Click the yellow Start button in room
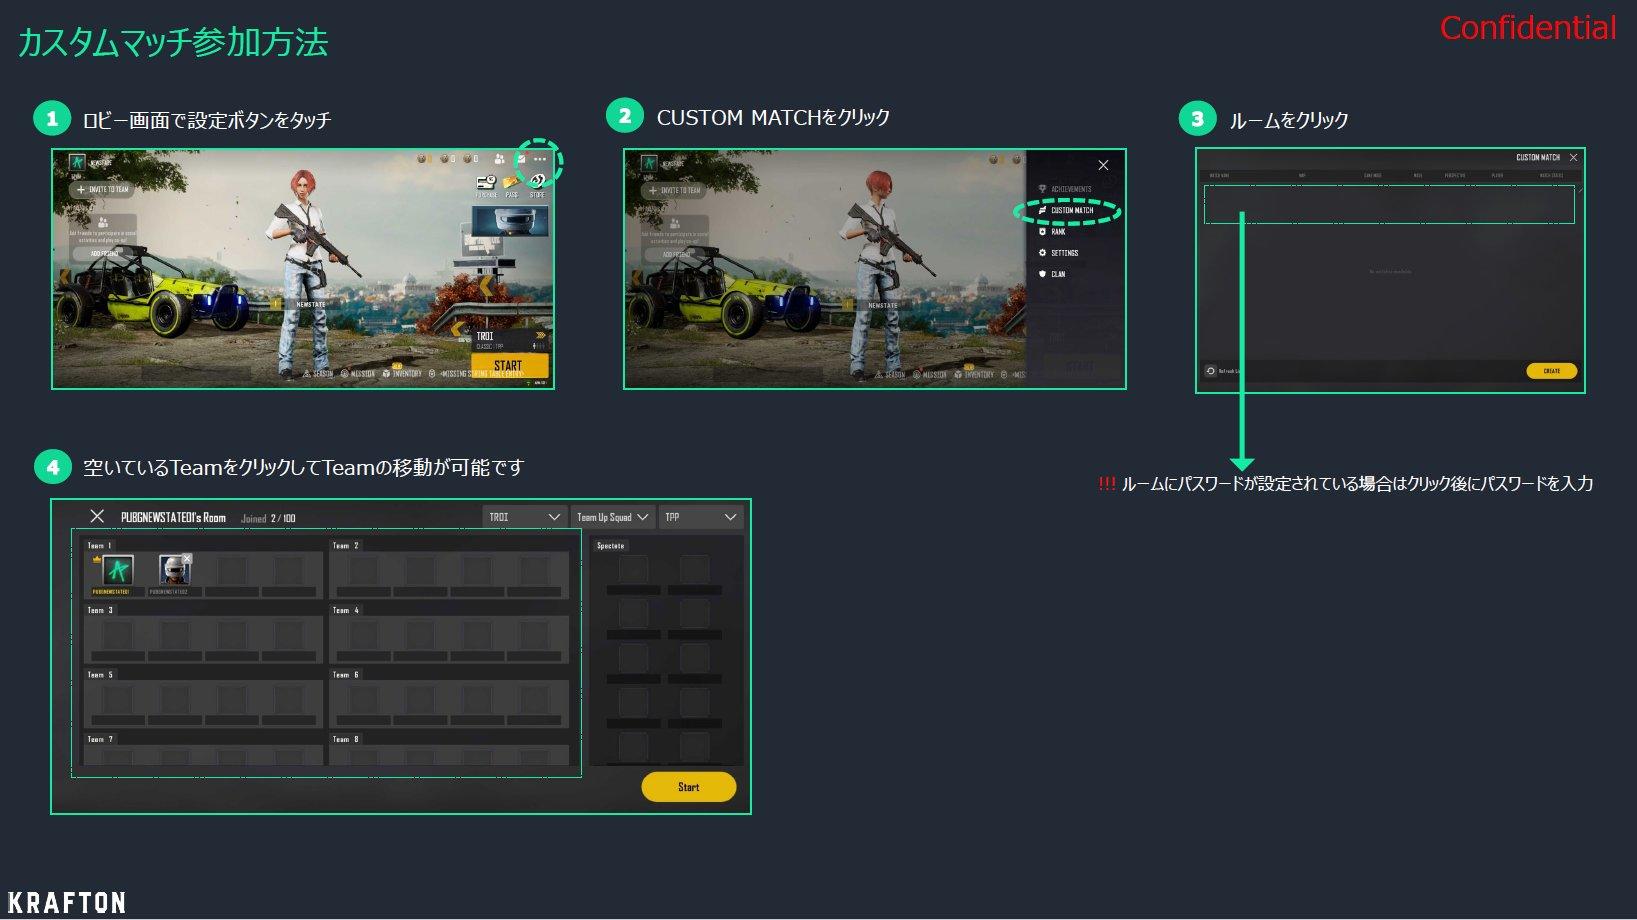 tap(688, 787)
